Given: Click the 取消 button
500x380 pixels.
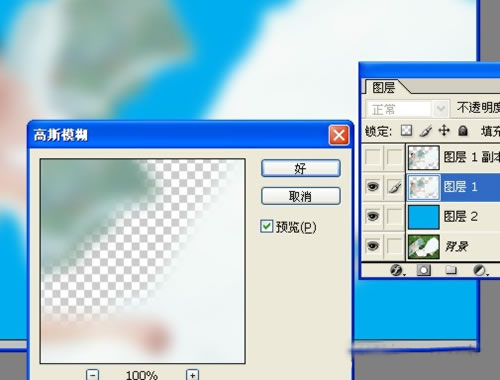Looking at the screenshot, I should [301, 196].
